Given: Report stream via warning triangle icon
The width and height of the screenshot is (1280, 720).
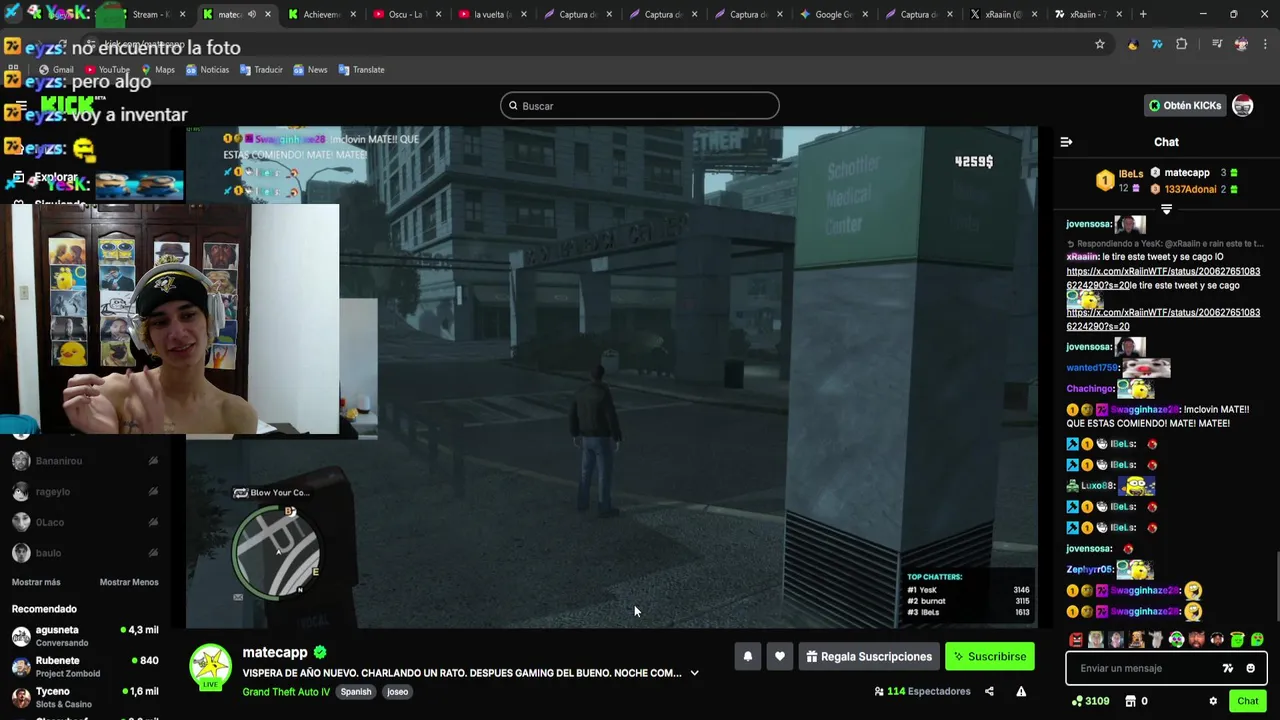Looking at the screenshot, I should coord(1021,691).
